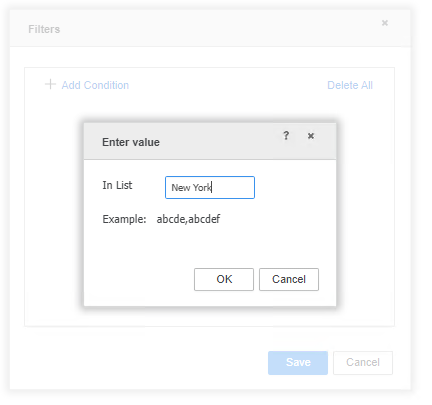Click empty space below the Example line

pyautogui.click(x=210, y=247)
